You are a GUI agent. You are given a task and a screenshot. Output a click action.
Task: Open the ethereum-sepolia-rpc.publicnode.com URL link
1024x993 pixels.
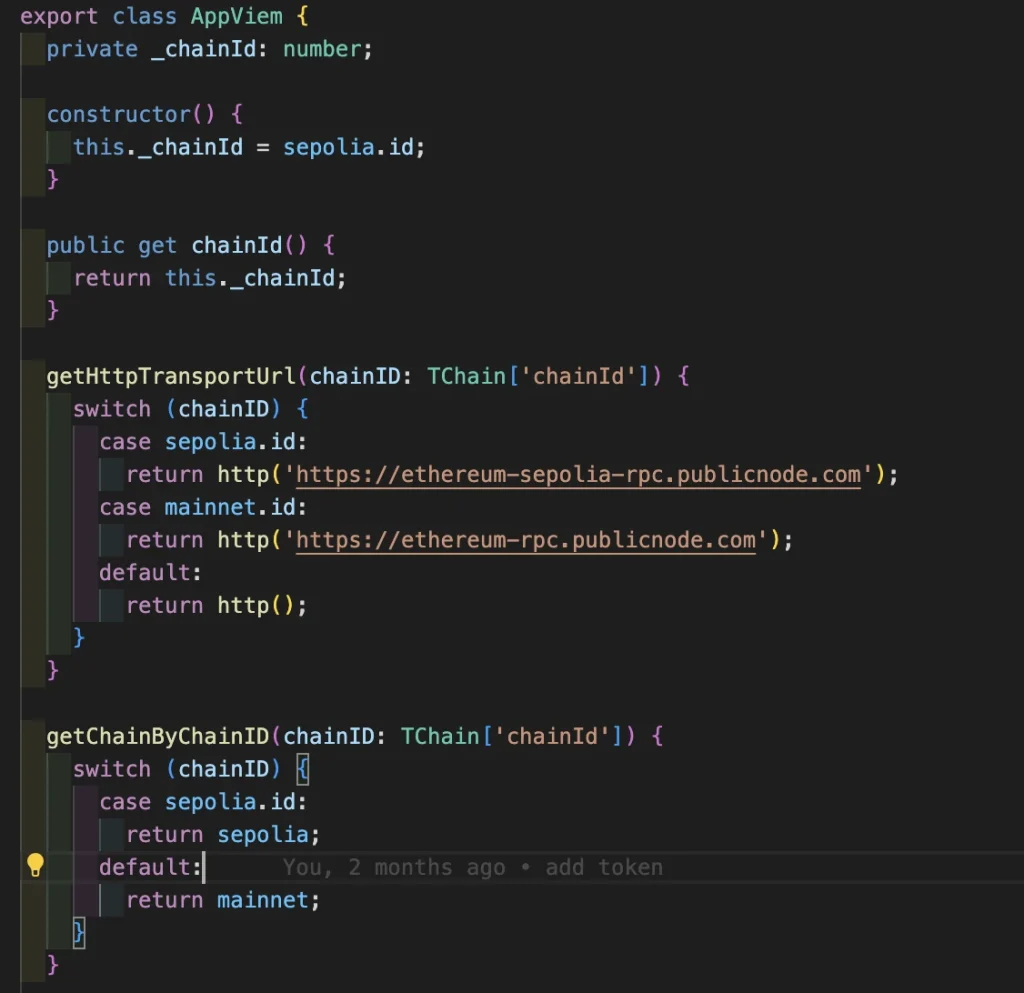pos(578,474)
